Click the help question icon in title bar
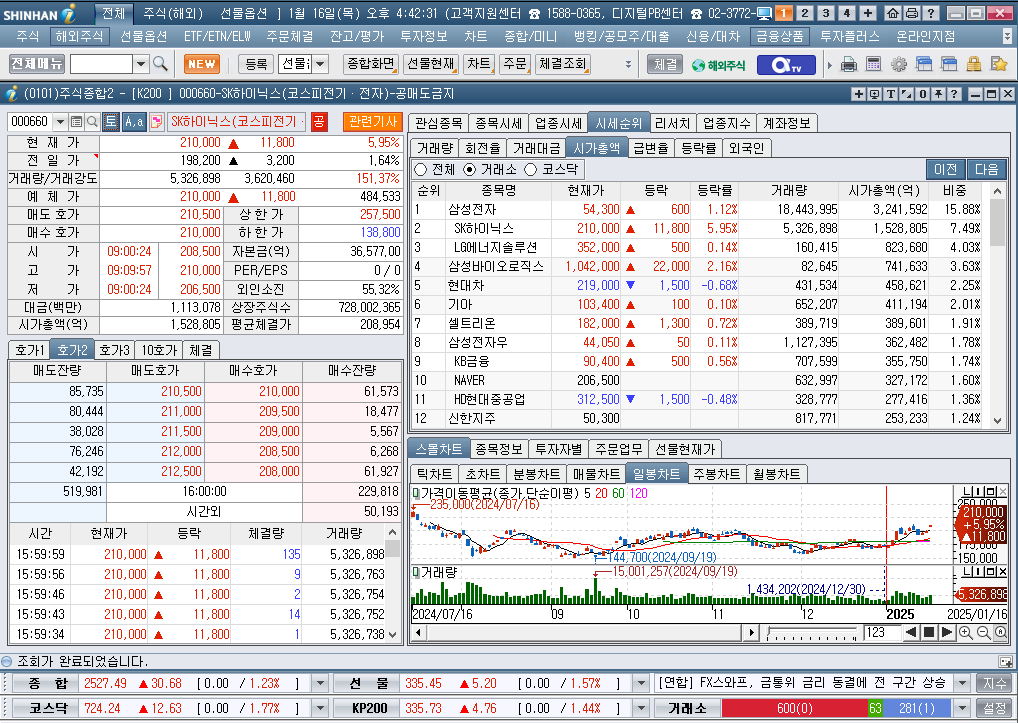The image size is (1018, 723). point(930,13)
